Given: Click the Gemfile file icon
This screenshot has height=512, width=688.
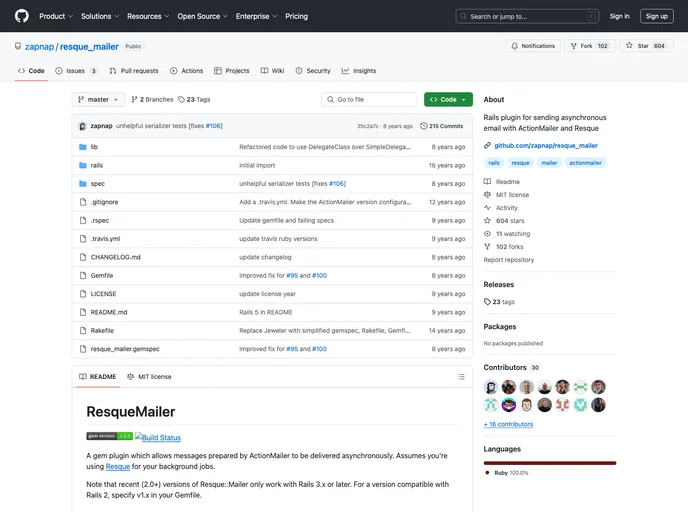Looking at the screenshot, I should click(x=82, y=276).
